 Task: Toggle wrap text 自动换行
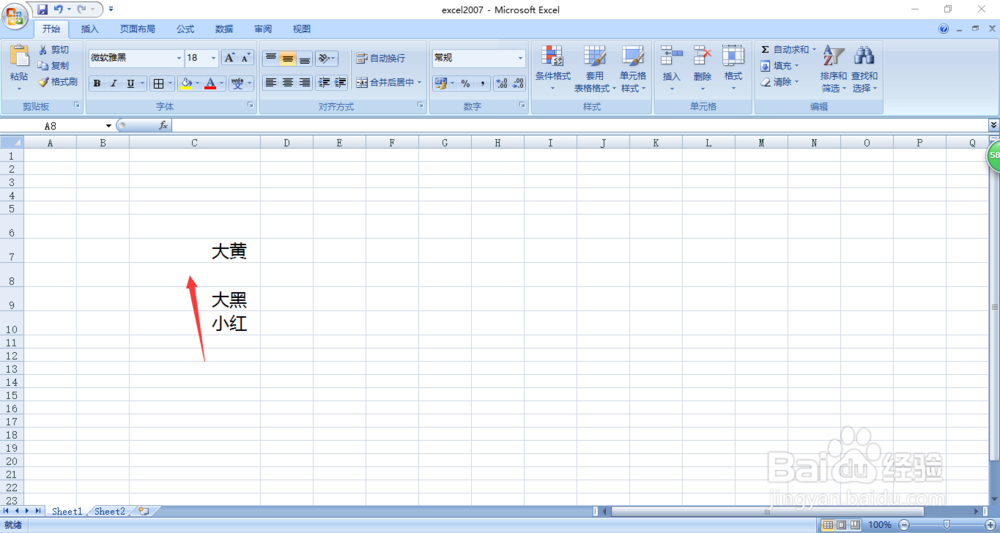381,58
